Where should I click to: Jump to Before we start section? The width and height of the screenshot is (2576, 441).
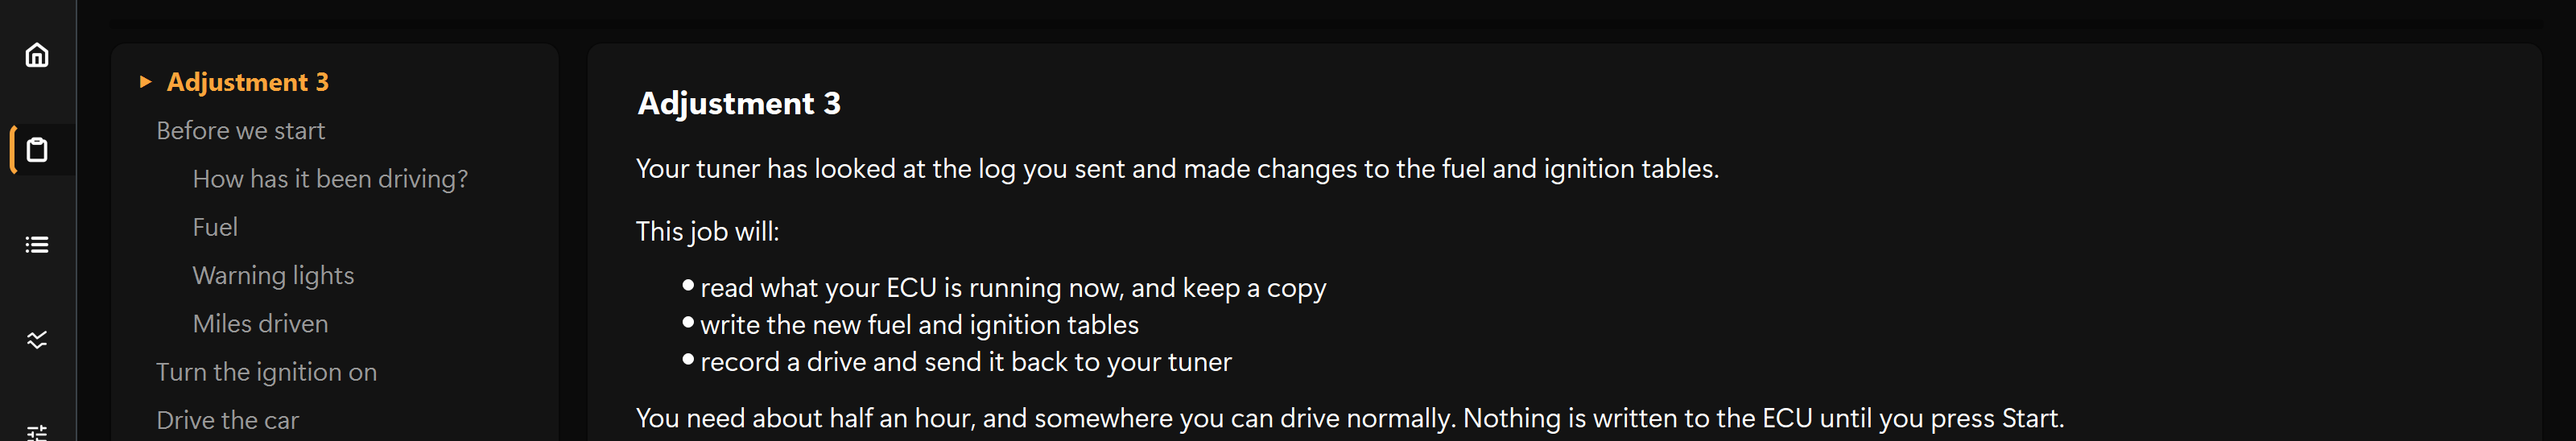240,130
